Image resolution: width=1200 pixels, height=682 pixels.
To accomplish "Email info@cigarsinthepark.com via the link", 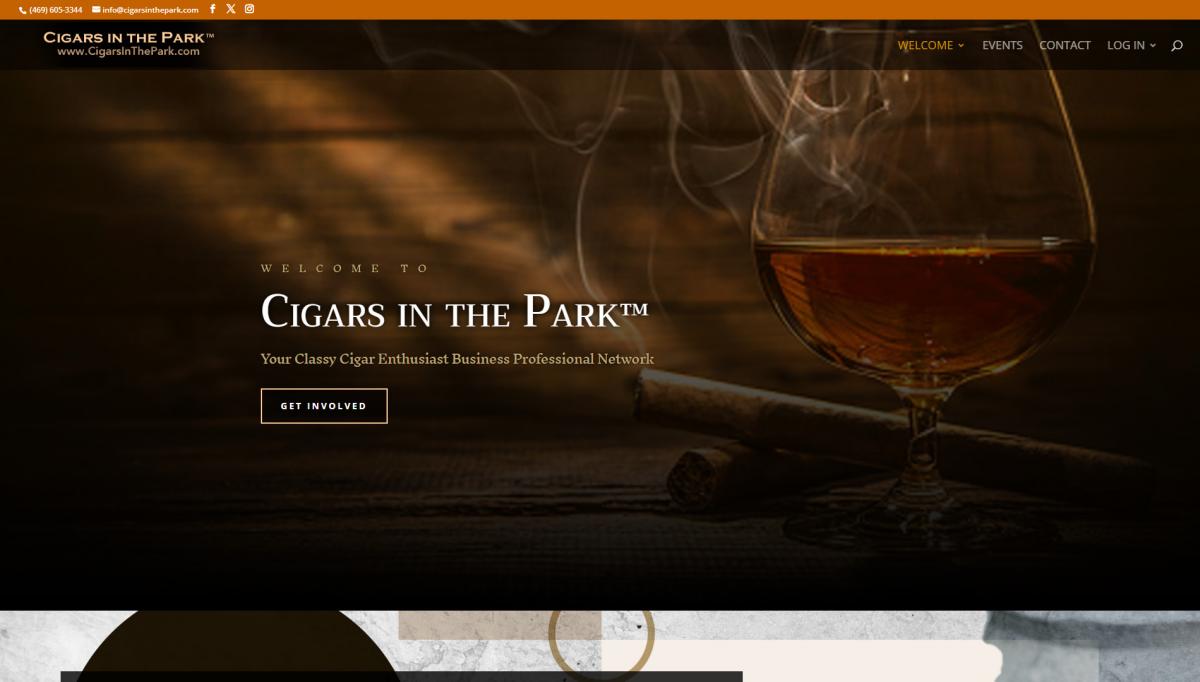I will click(x=150, y=10).
